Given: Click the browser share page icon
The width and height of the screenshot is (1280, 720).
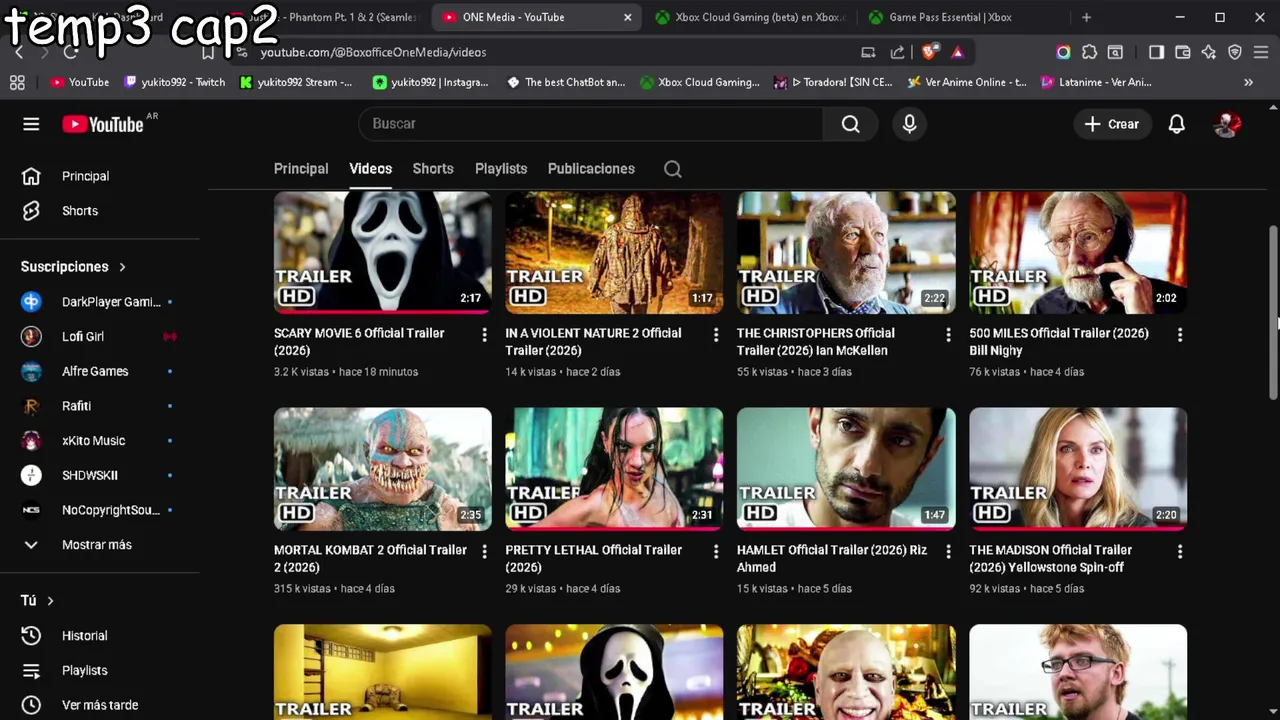Looking at the screenshot, I should click(x=897, y=52).
